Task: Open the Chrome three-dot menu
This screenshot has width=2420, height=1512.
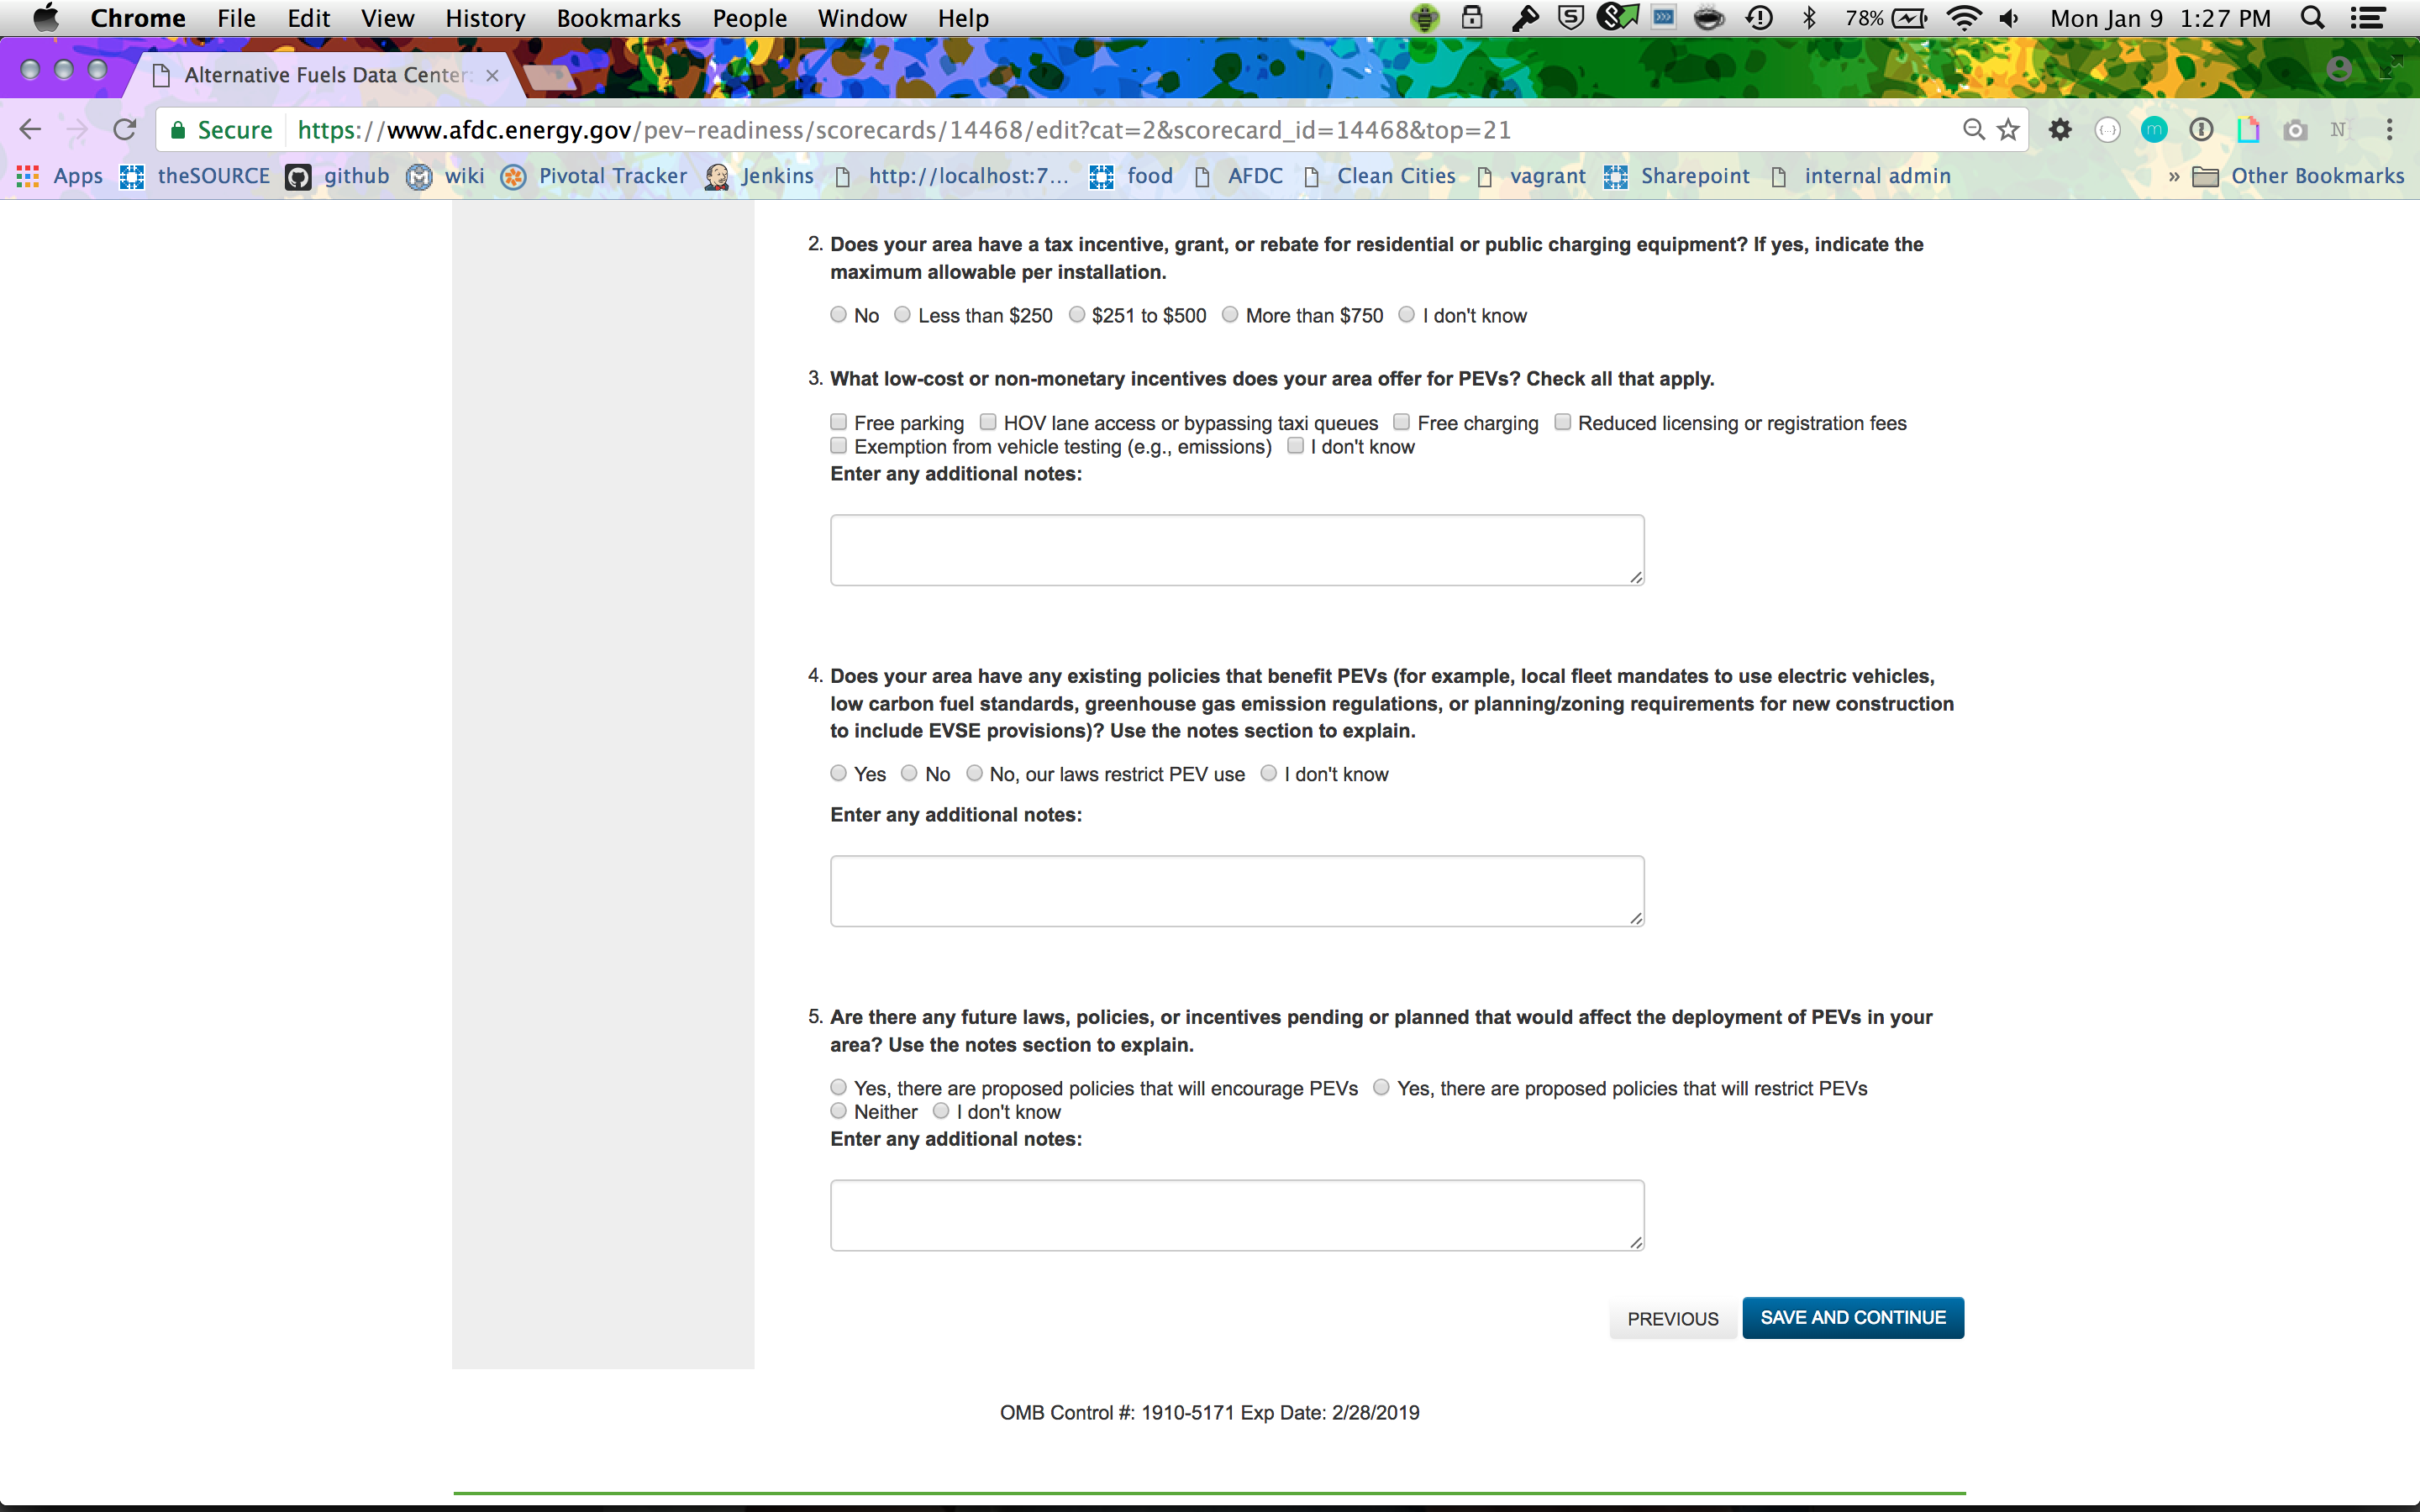Action: coord(2389,130)
